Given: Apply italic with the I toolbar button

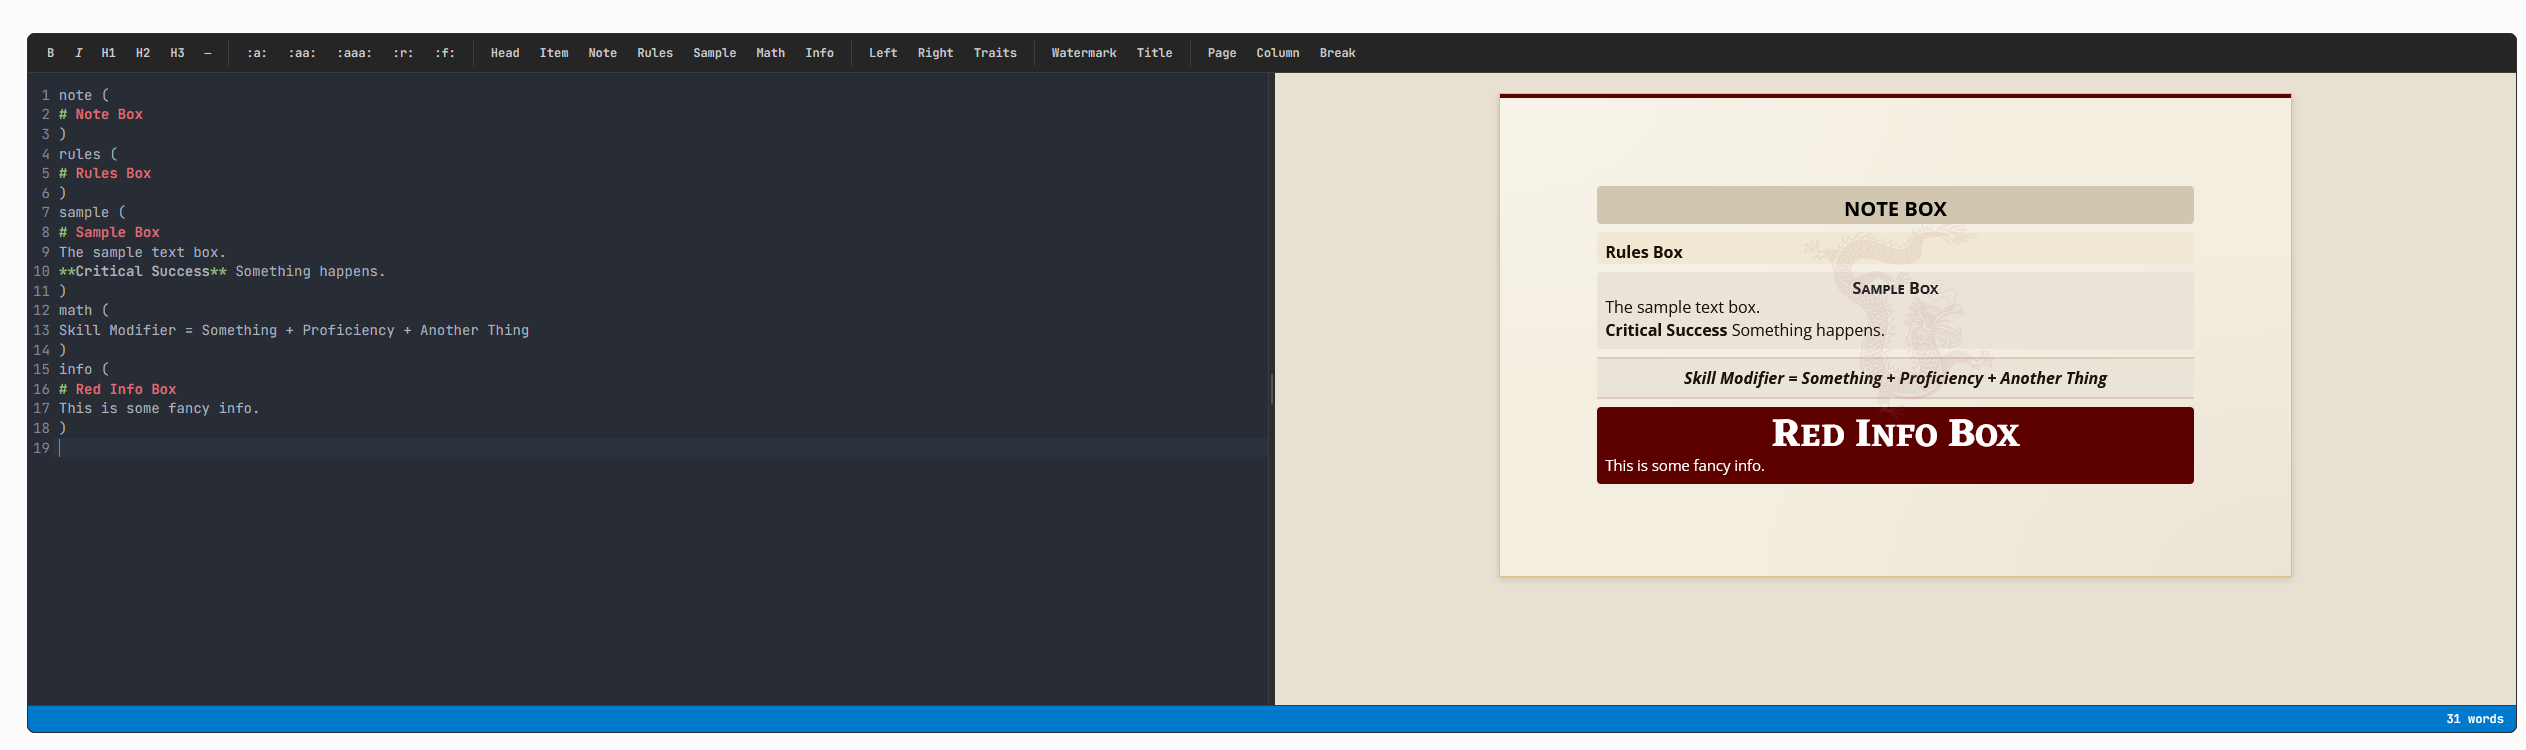Looking at the screenshot, I should (78, 53).
